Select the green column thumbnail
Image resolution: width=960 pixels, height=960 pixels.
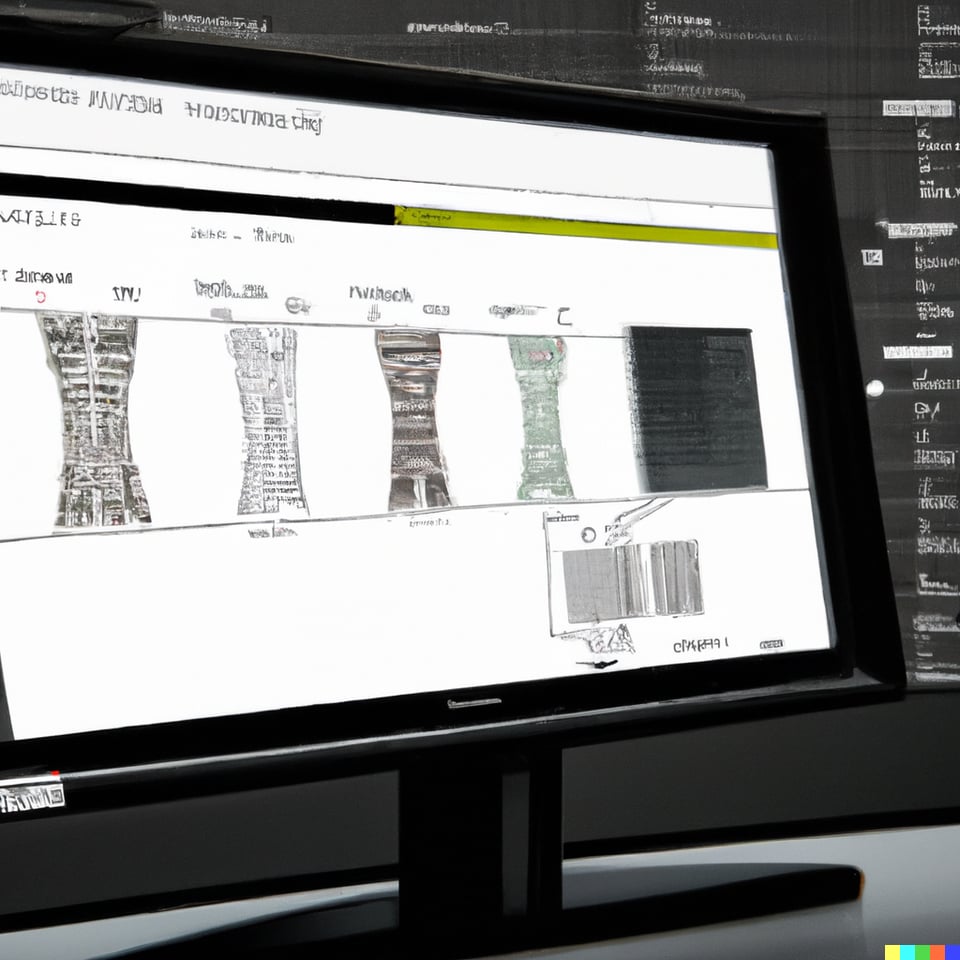coord(541,418)
